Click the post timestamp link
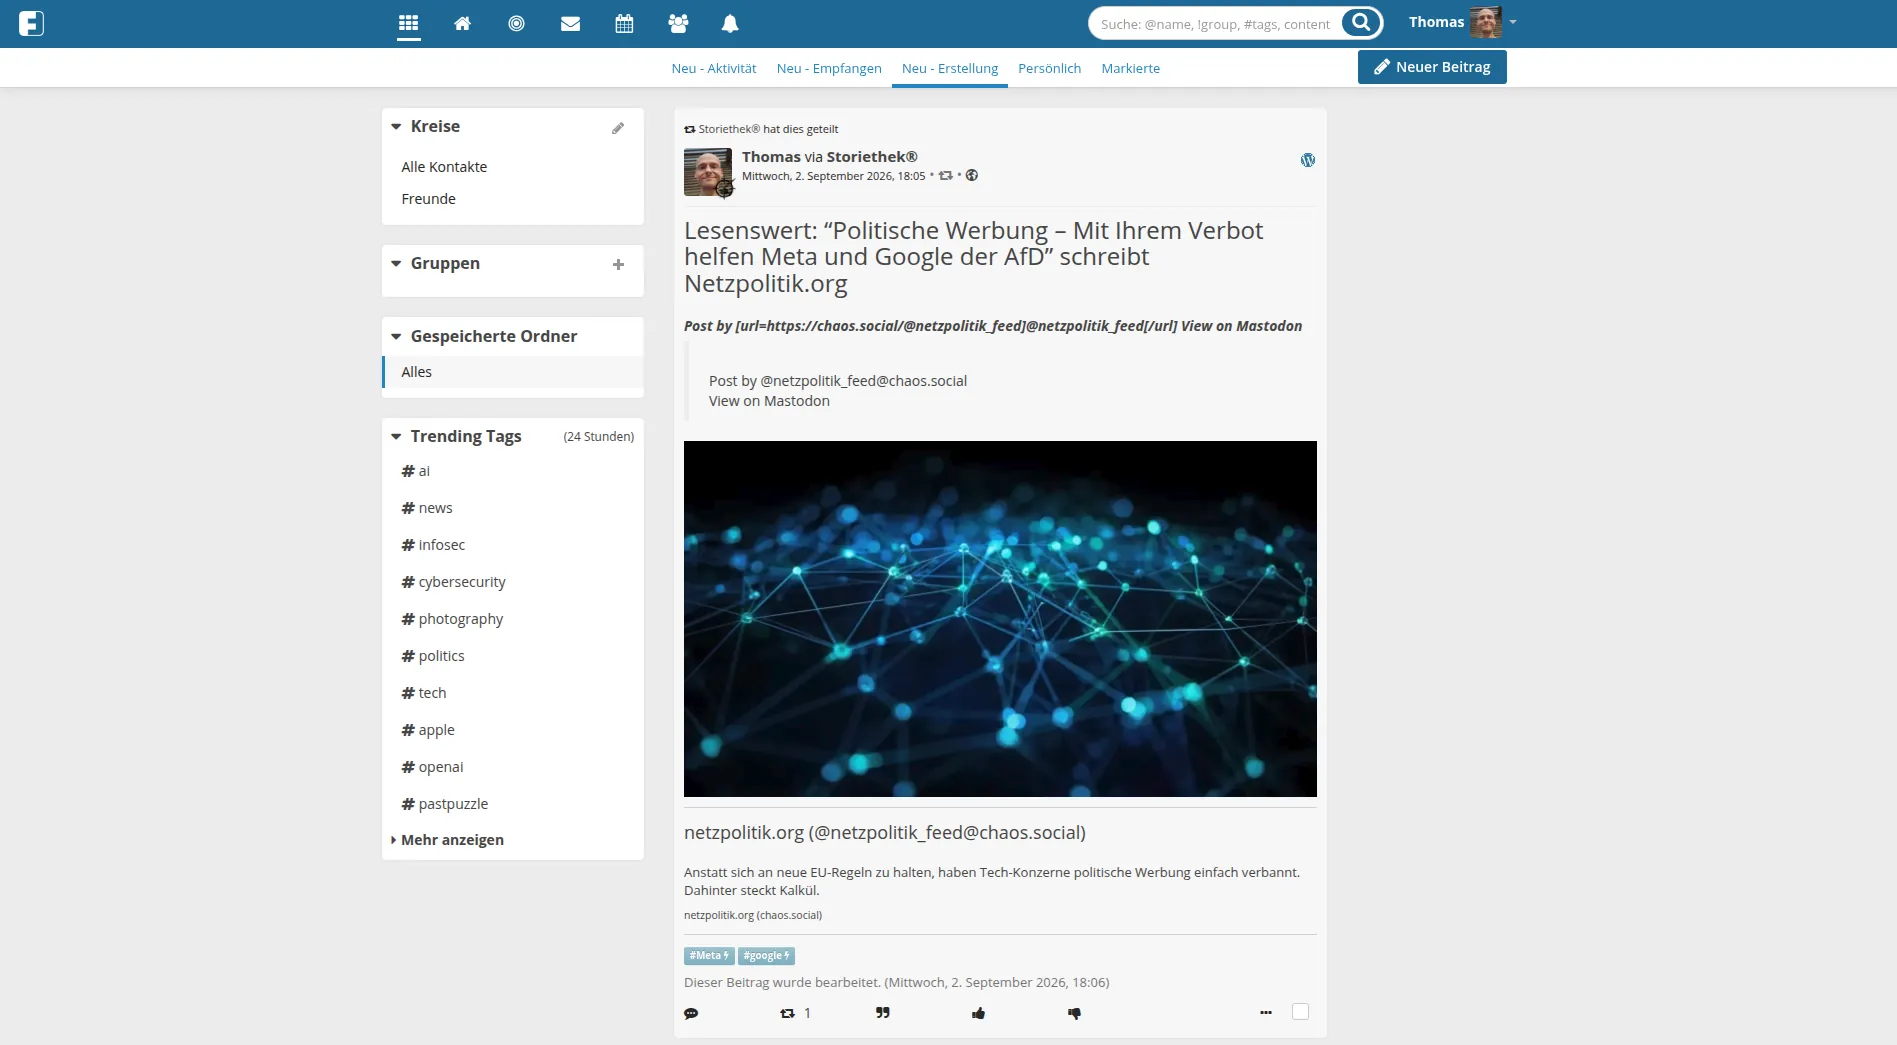The image size is (1897, 1045). point(833,176)
